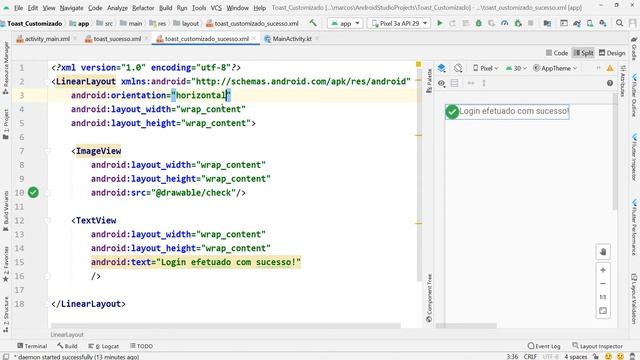Click the Zoom to Fit Screen icon
This screenshot has width=640, height=360.
point(603,311)
